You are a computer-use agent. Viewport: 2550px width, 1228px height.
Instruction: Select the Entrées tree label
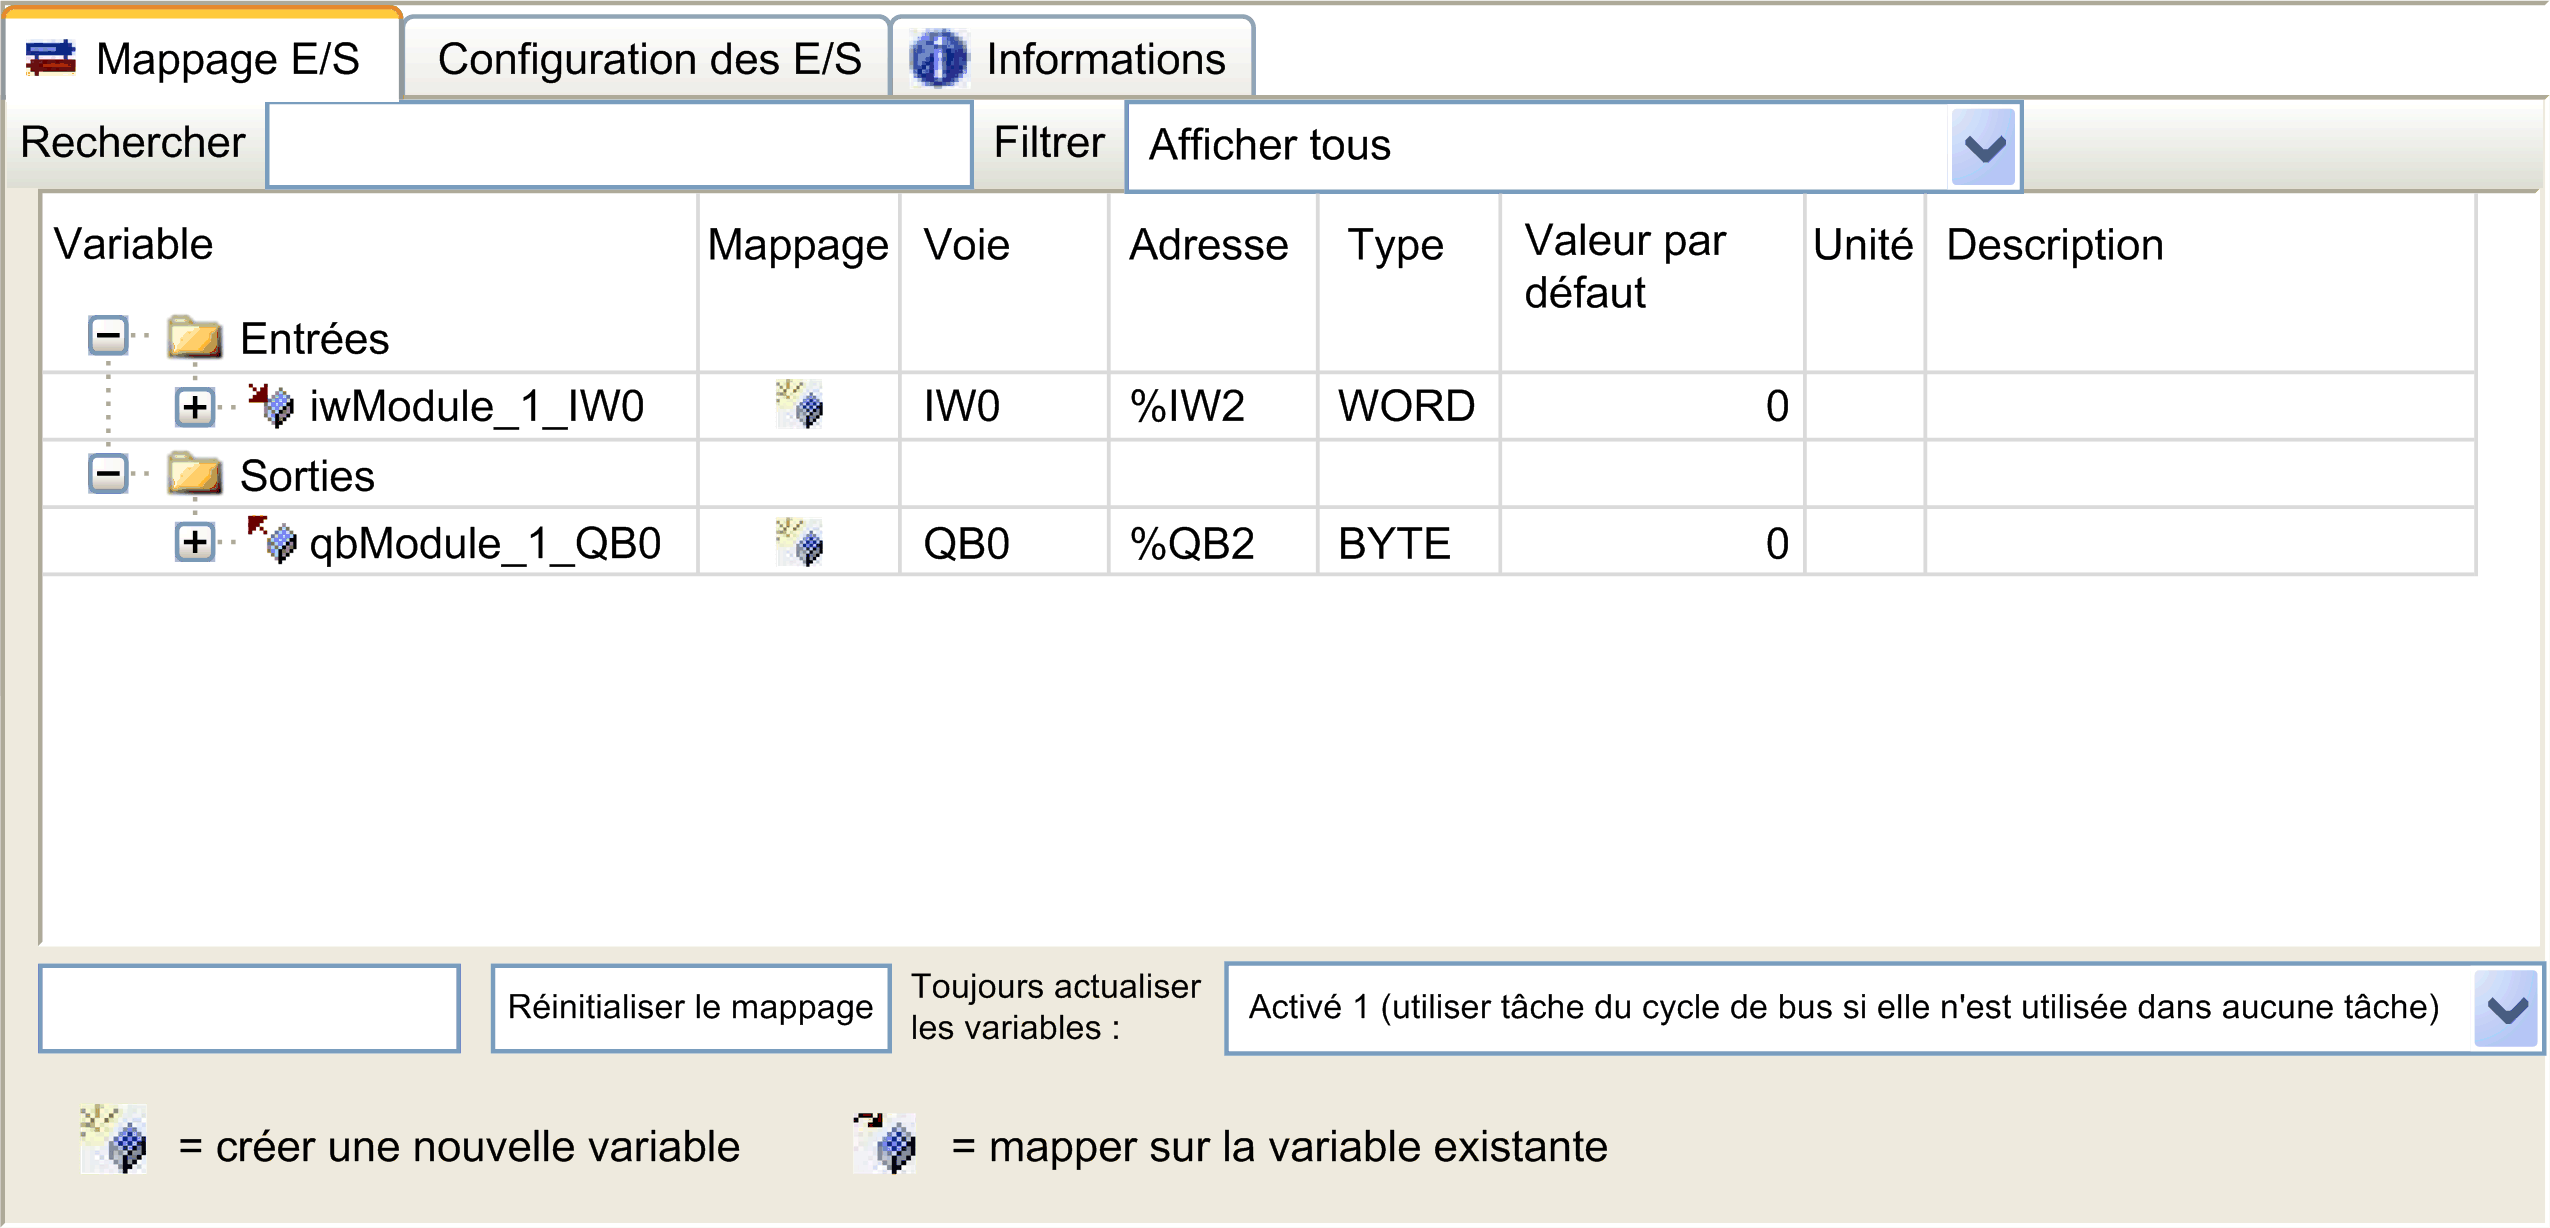(x=314, y=339)
